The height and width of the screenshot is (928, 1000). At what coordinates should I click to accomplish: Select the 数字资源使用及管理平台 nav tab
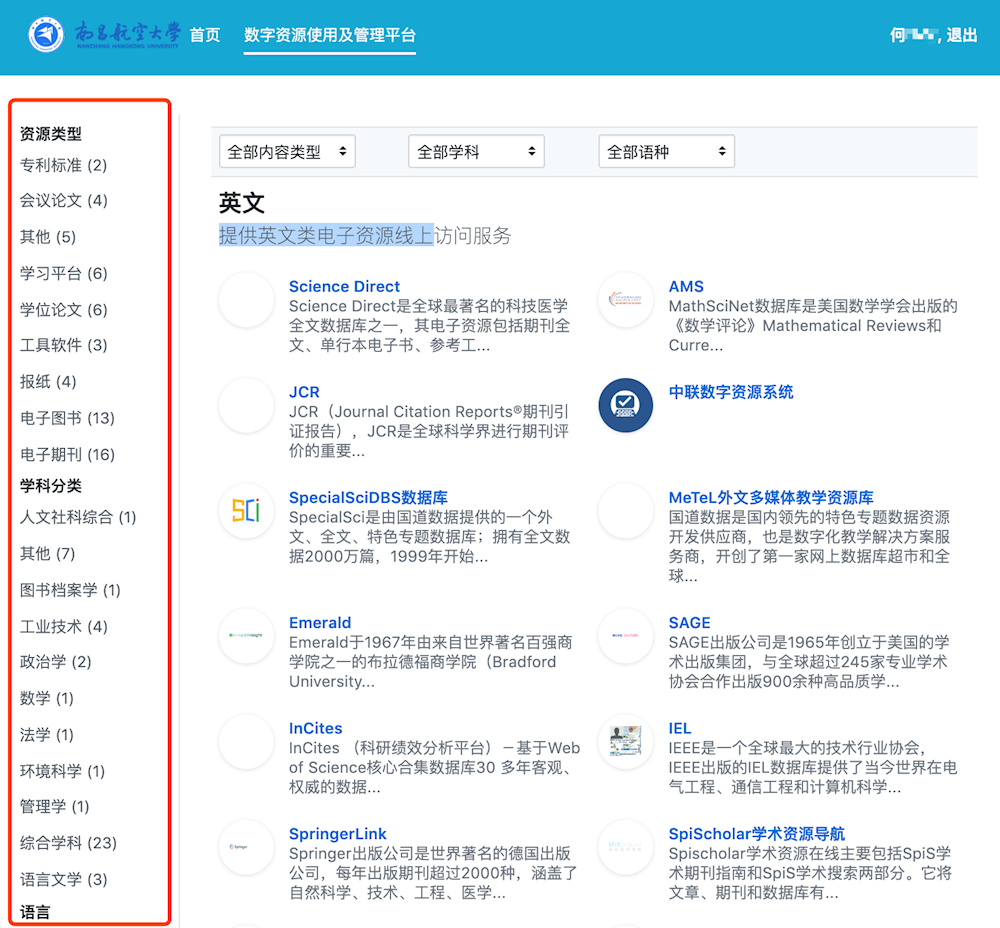point(330,34)
